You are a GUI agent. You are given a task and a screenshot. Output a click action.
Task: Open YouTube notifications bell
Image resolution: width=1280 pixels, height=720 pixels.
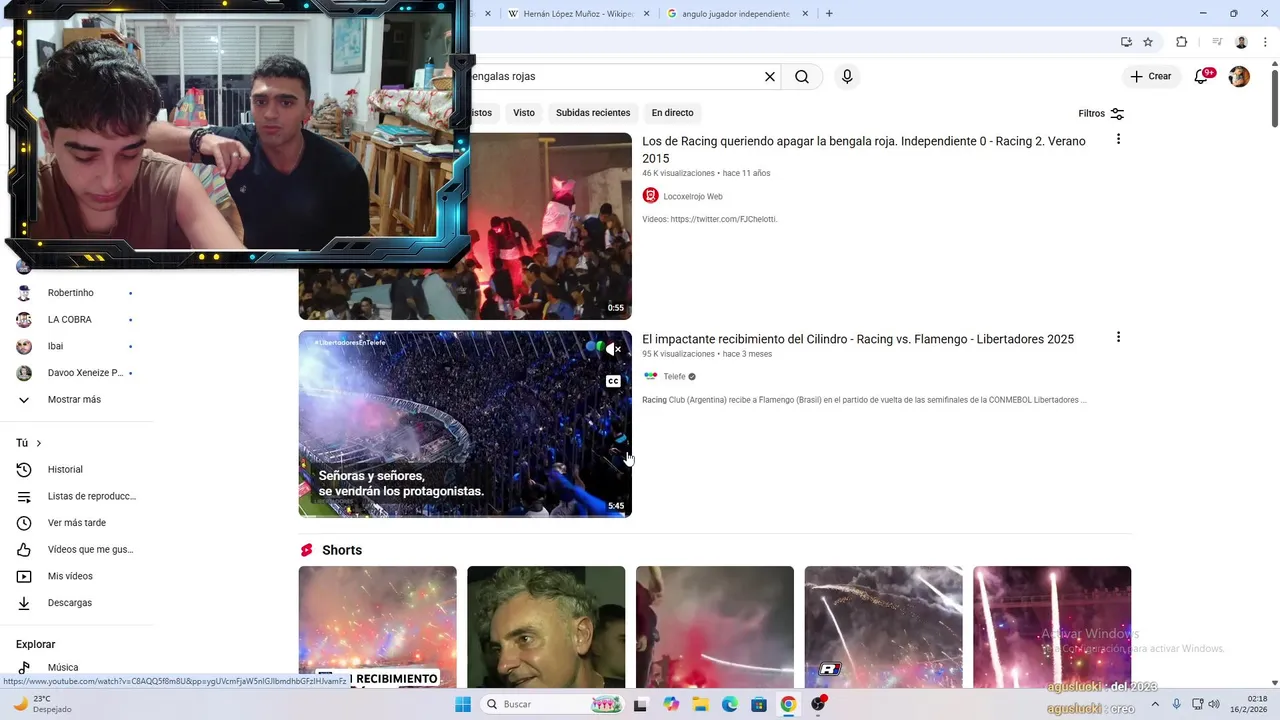(1202, 76)
